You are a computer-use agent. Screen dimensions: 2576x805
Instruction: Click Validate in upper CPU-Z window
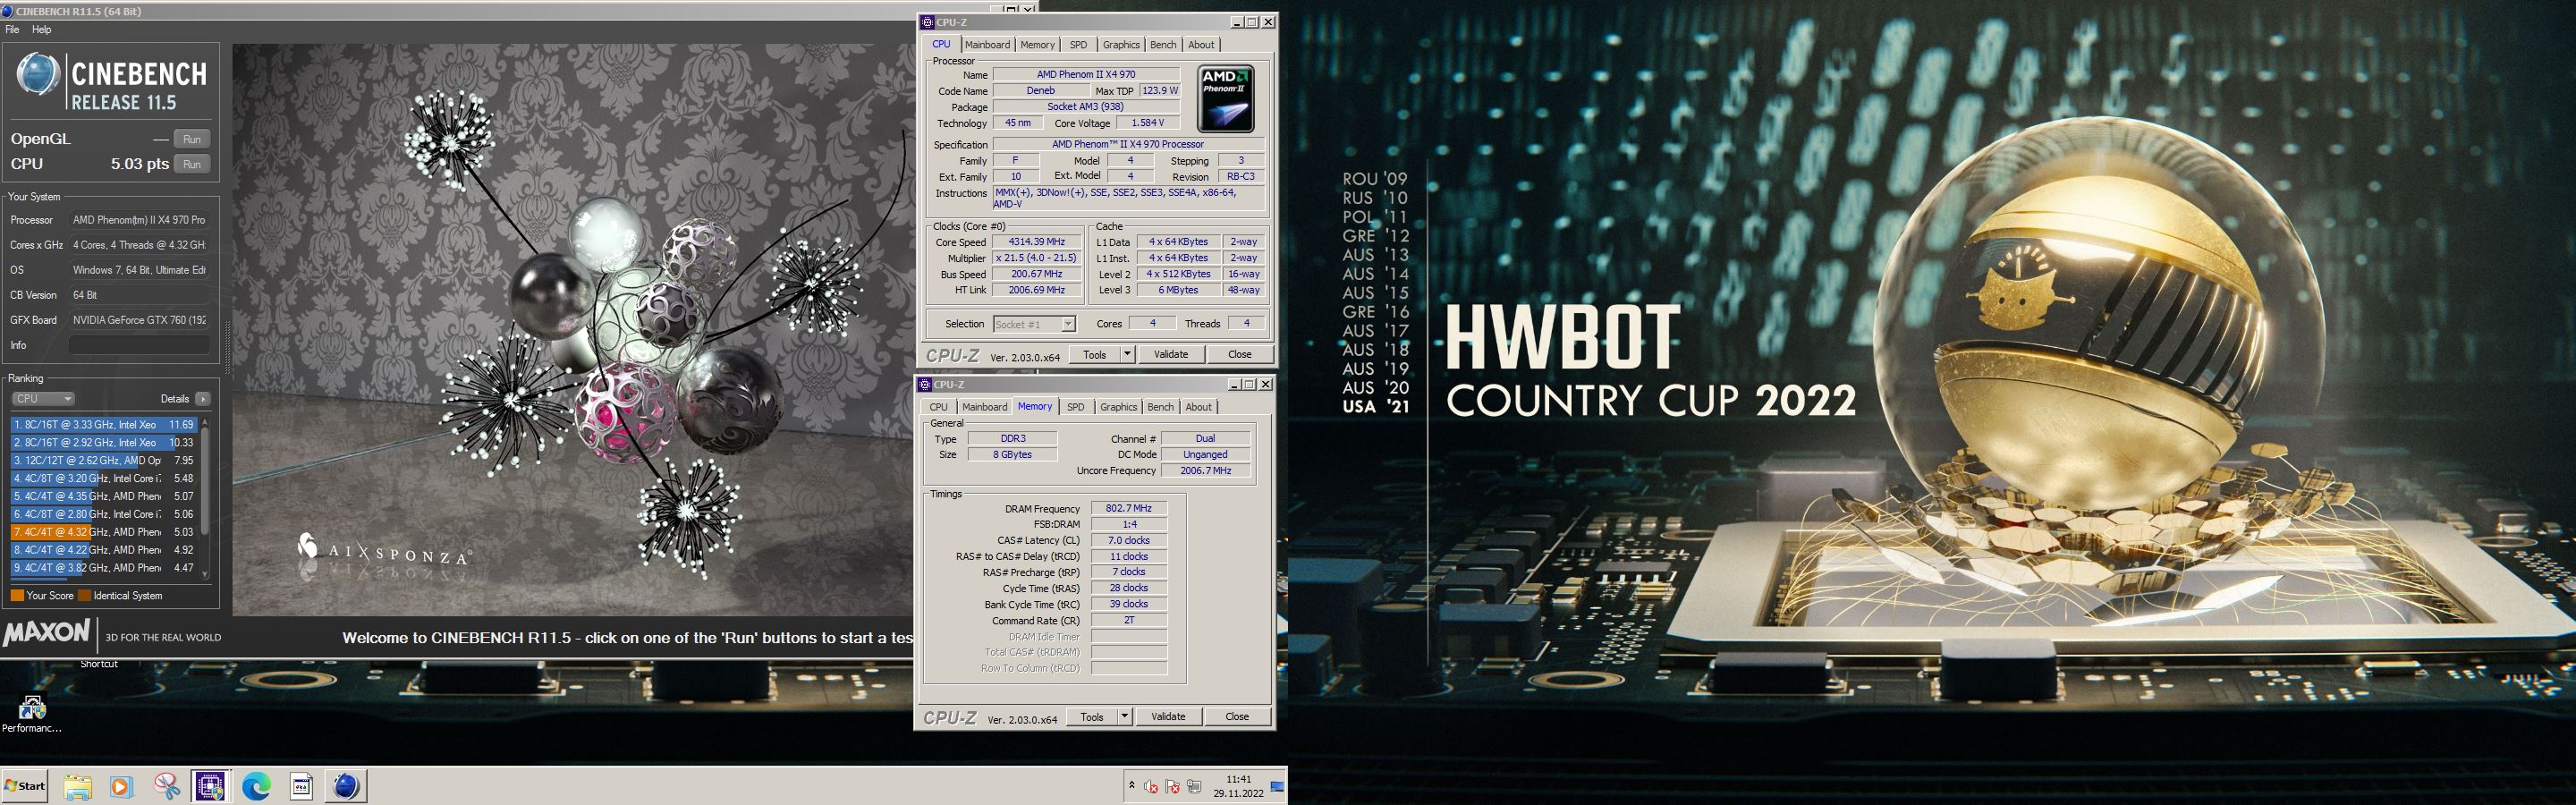tap(1171, 354)
